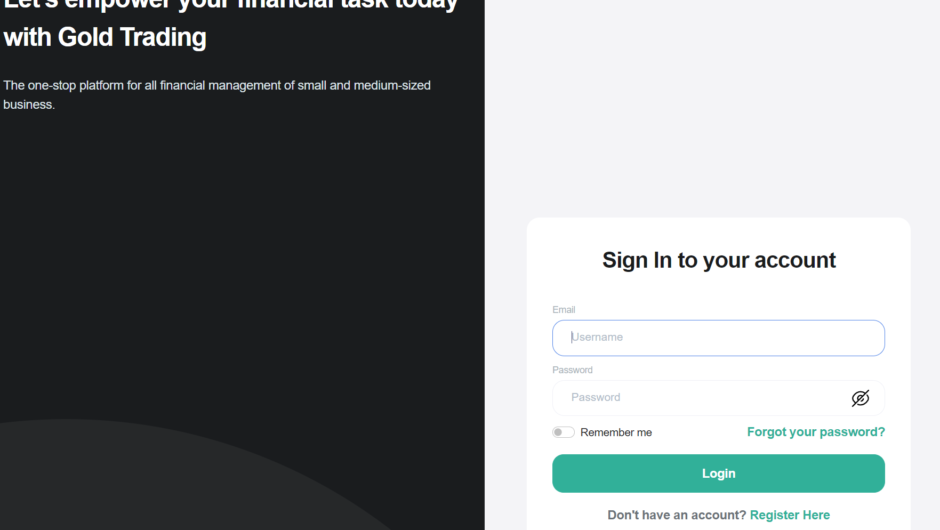
Task: Open the Forgot your password link
Action: (815, 432)
